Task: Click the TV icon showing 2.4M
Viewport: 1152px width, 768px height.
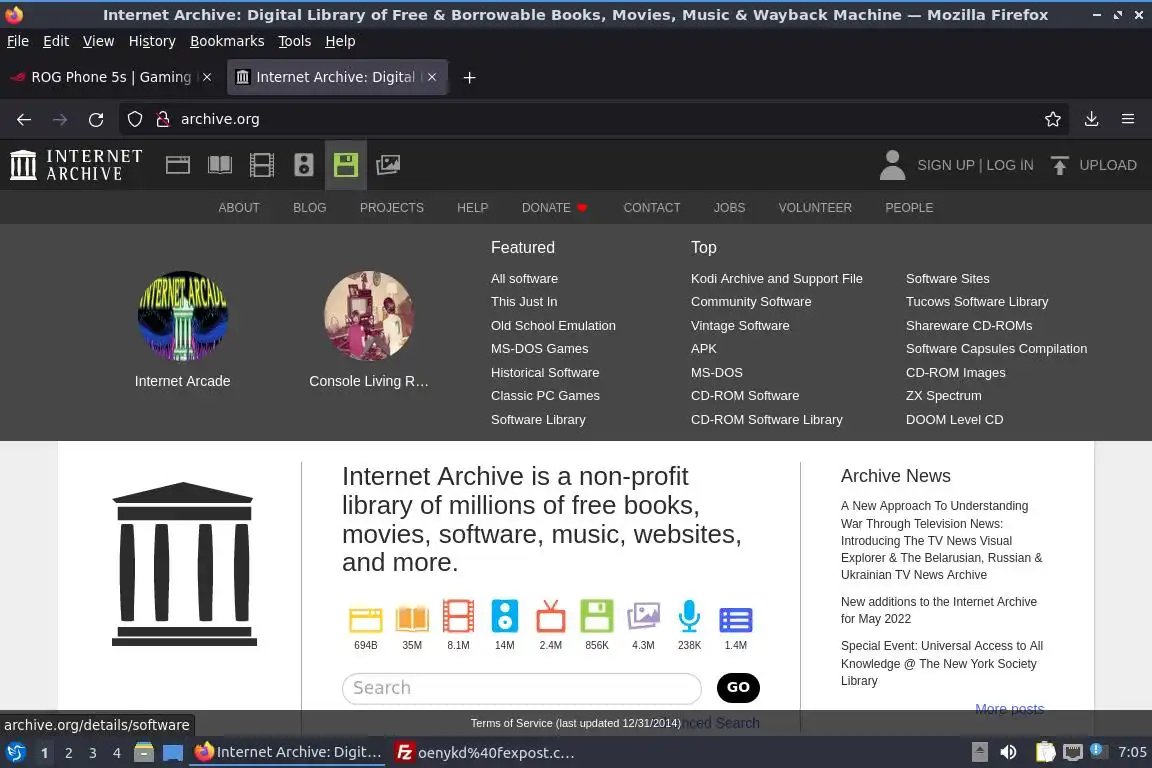Action: (x=550, y=616)
